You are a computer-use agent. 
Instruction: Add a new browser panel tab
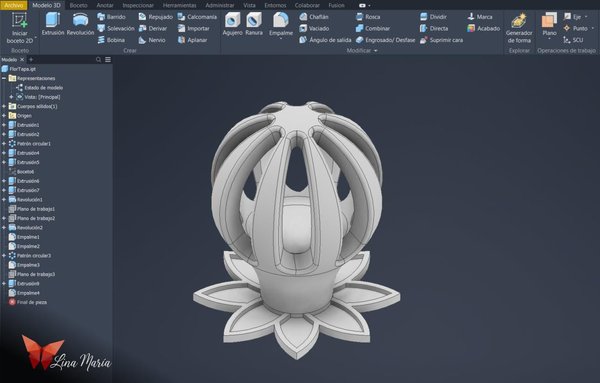pos(31,60)
